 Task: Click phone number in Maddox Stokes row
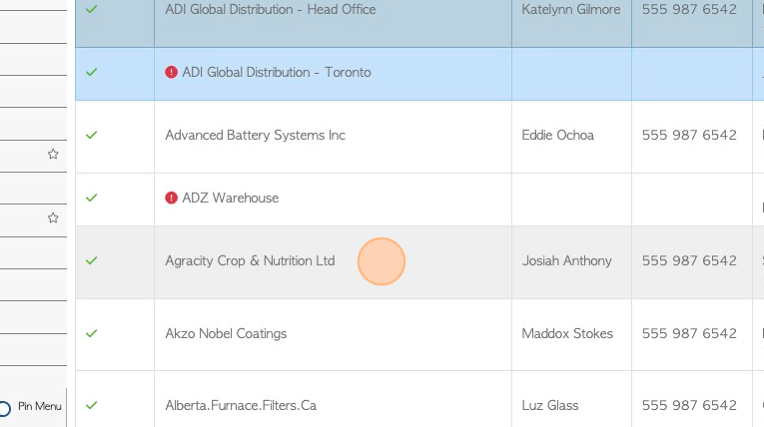[x=689, y=333]
